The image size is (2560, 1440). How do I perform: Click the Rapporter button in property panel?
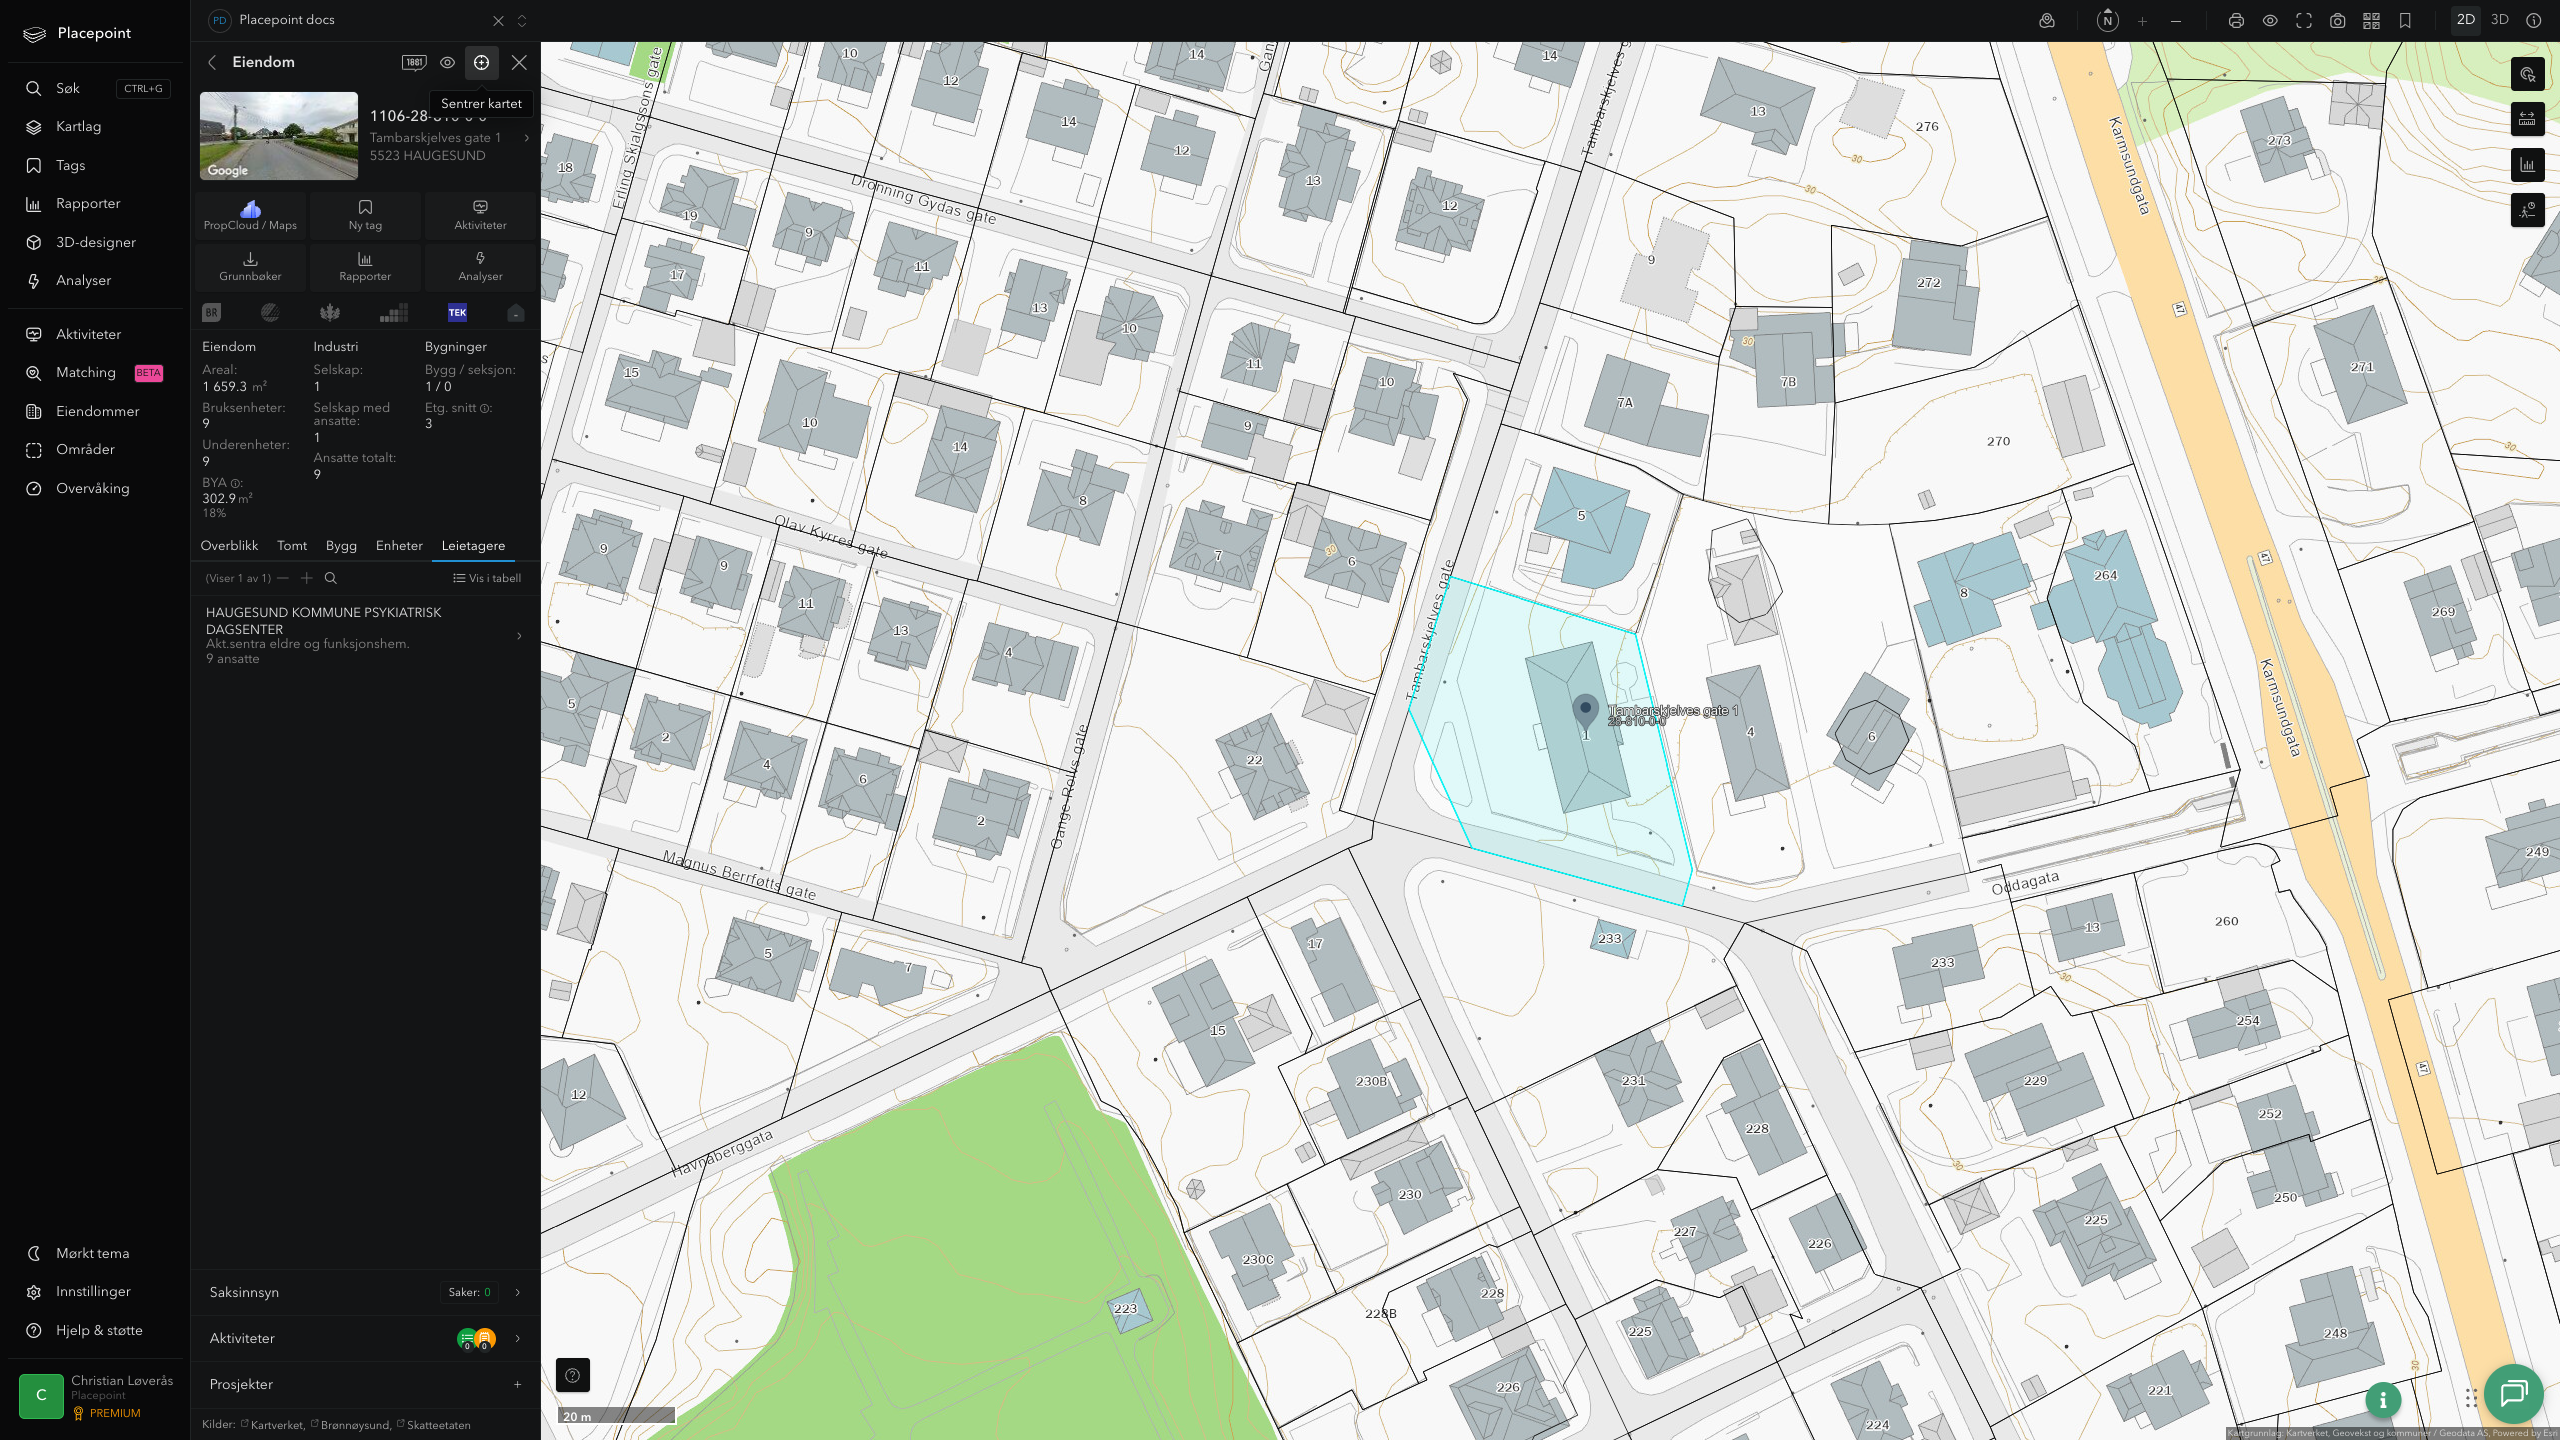click(x=365, y=266)
